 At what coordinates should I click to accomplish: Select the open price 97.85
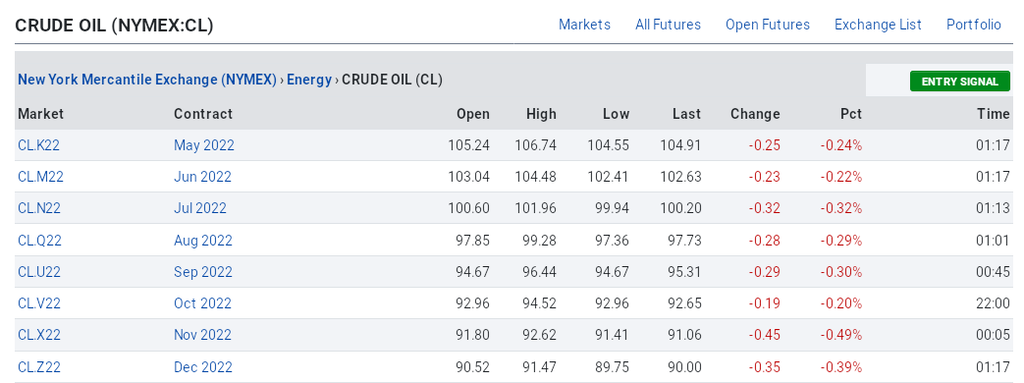pos(472,241)
